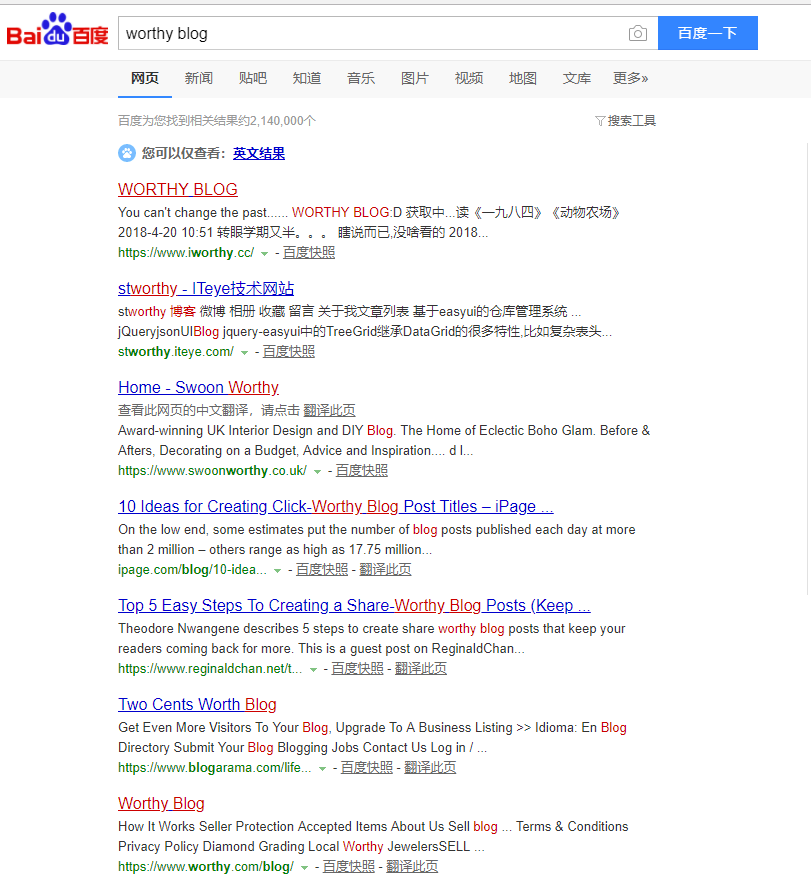
Task: Open the 音乐 tab
Action: point(361,78)
